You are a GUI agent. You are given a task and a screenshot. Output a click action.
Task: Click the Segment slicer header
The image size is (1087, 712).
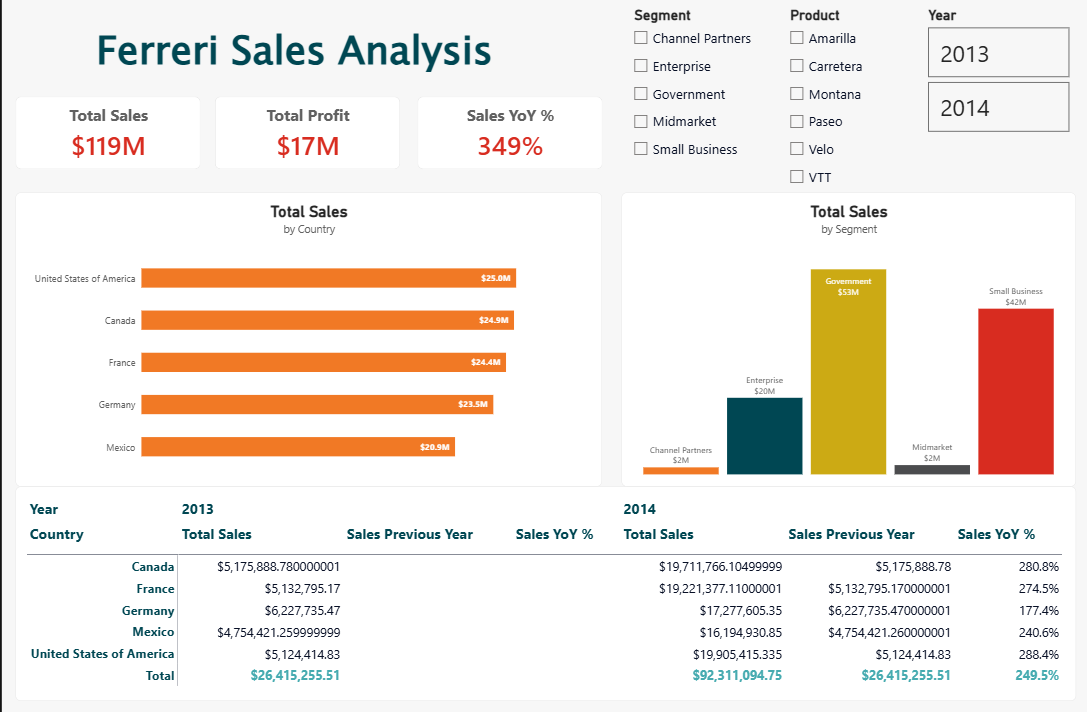tap(662, 15)
